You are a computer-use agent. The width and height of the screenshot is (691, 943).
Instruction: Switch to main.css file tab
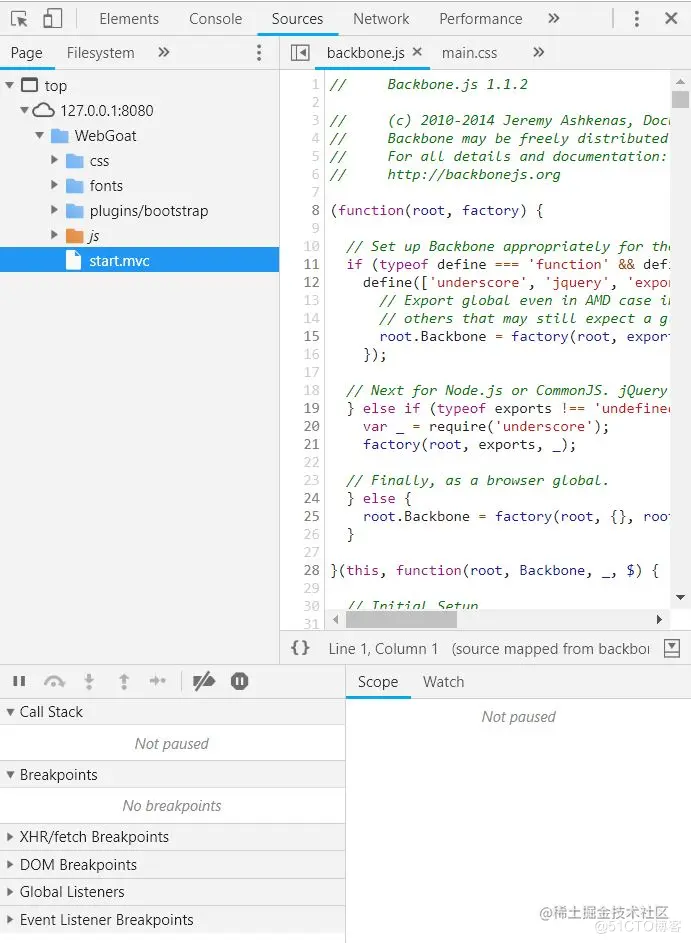tap(469, 53)
